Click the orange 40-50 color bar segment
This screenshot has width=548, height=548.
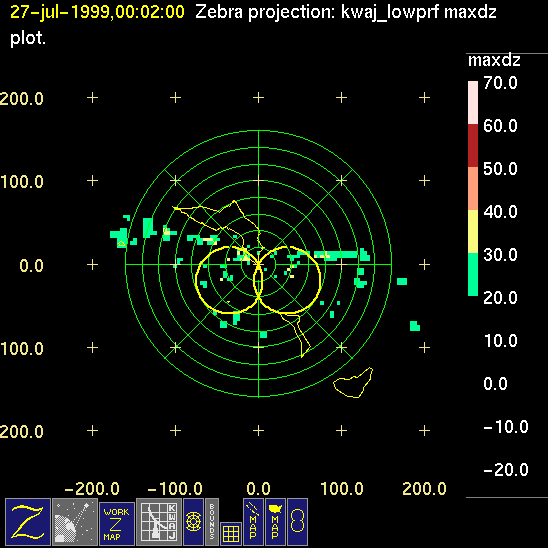473,188
